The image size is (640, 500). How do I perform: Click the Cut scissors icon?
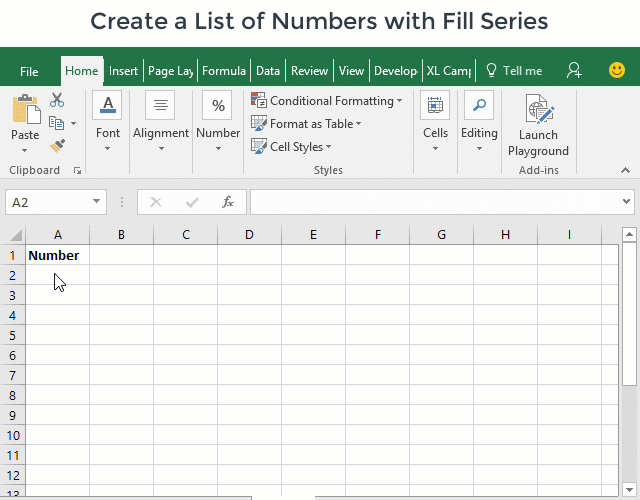(x=57, y=100)
